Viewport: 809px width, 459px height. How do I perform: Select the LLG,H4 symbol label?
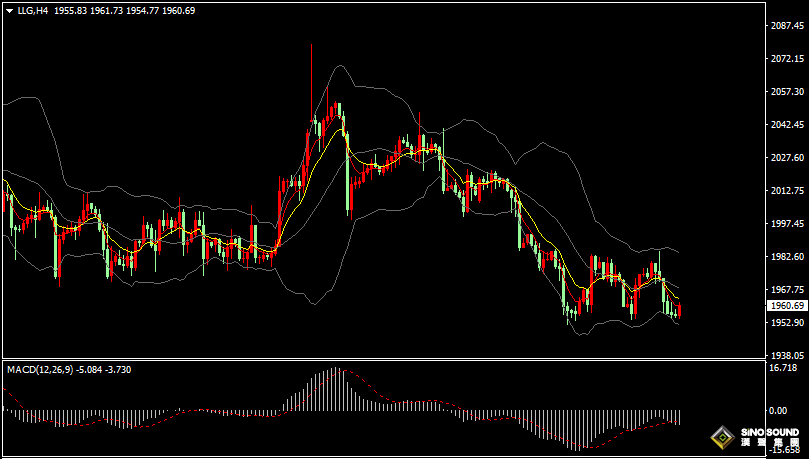point(33,10)
